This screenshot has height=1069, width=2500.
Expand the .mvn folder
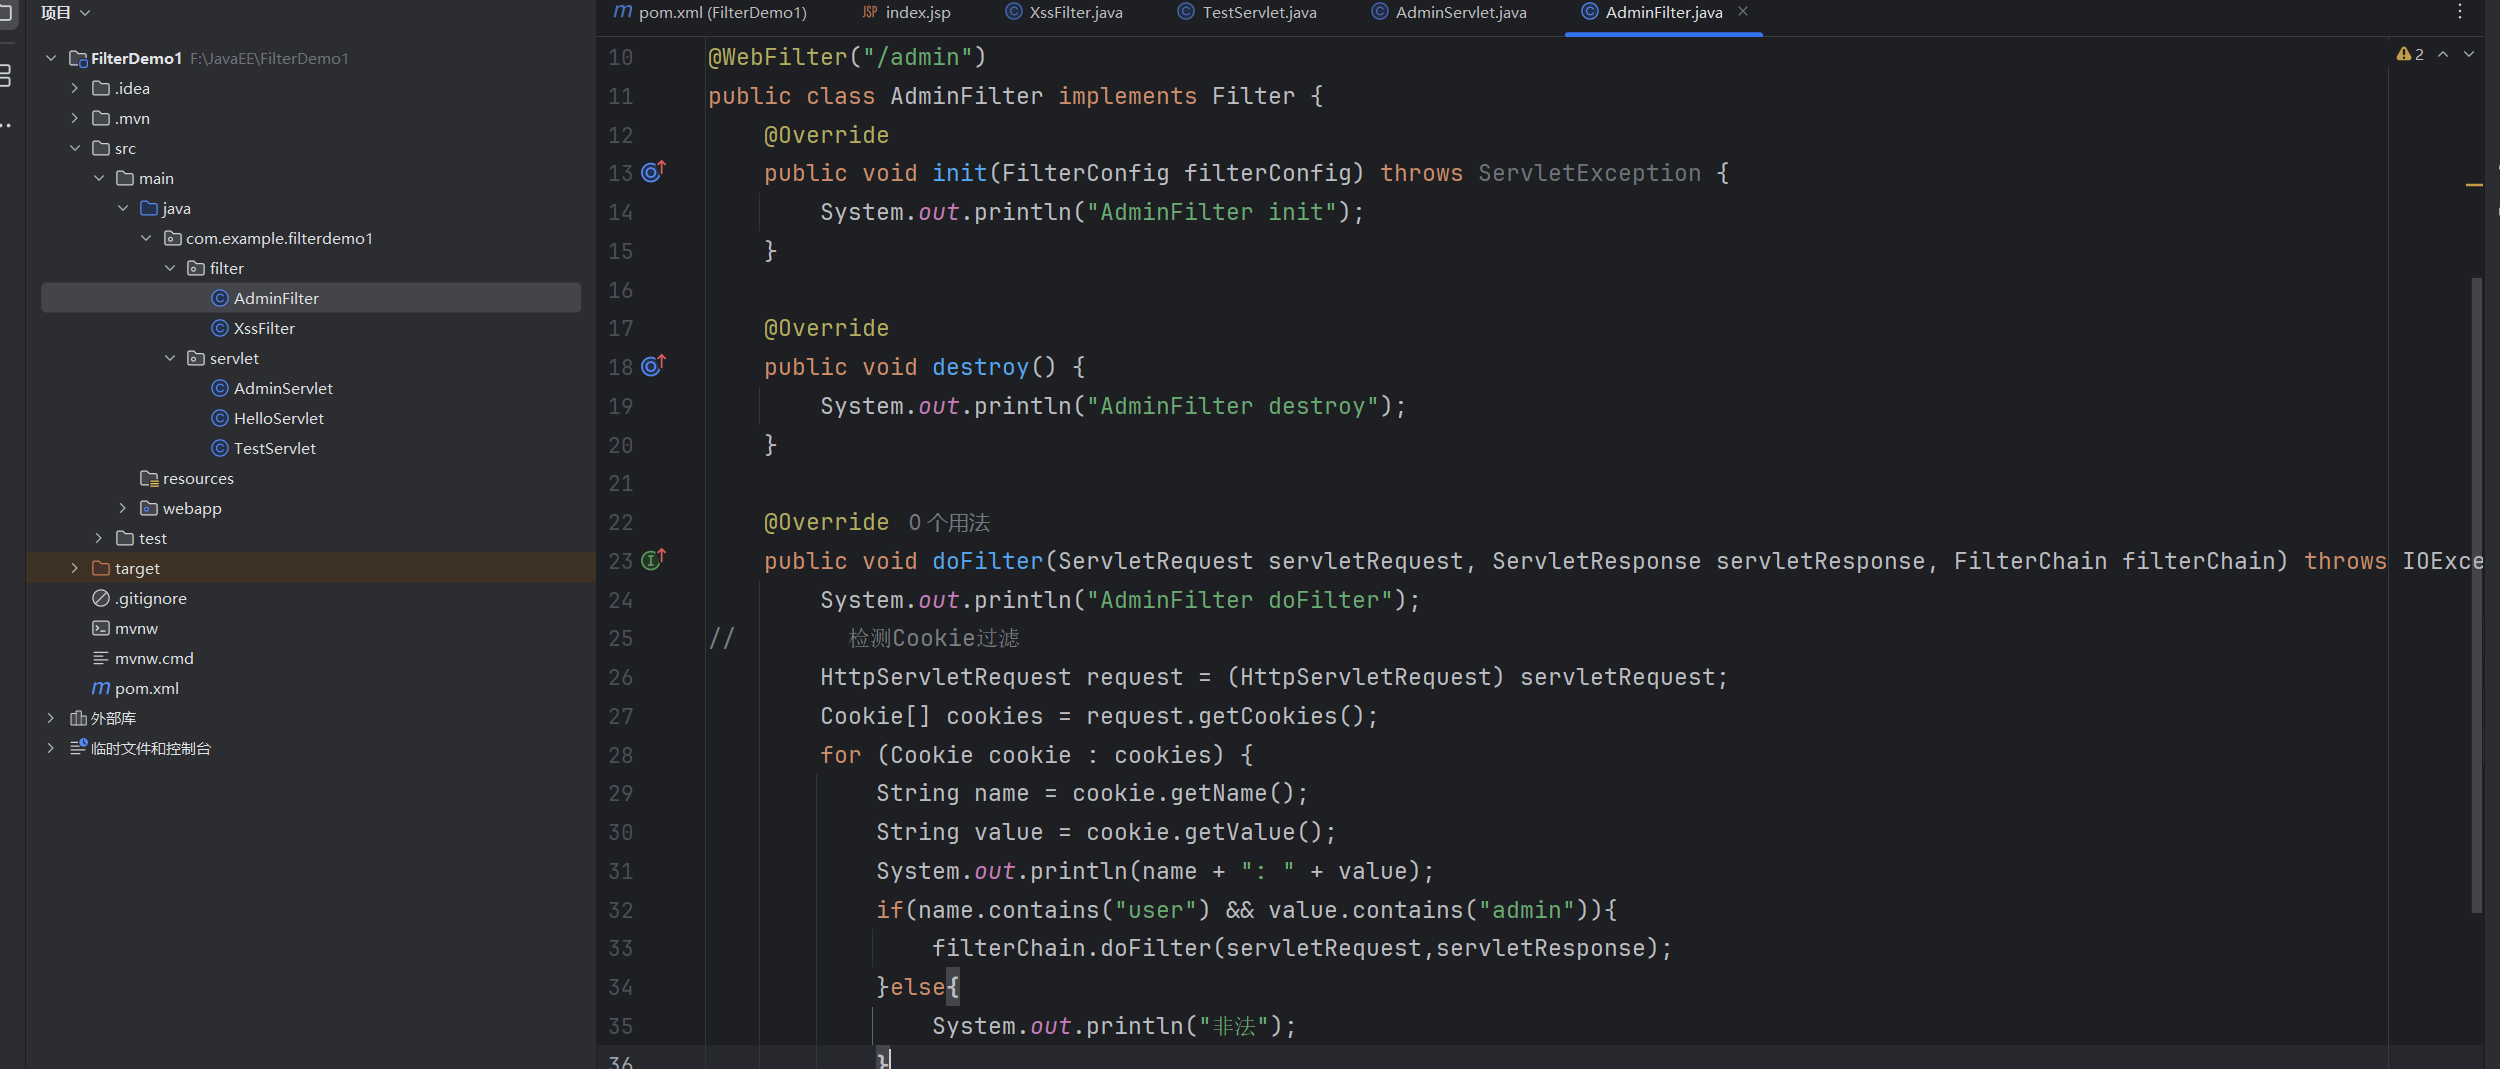point(75,118)
